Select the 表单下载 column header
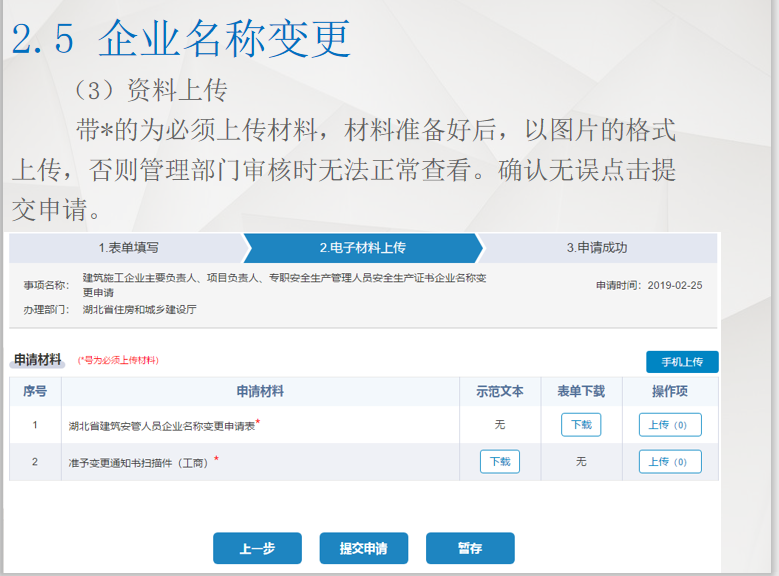The width and height of the screenshot is (779, 576). [x=581, y=392]
